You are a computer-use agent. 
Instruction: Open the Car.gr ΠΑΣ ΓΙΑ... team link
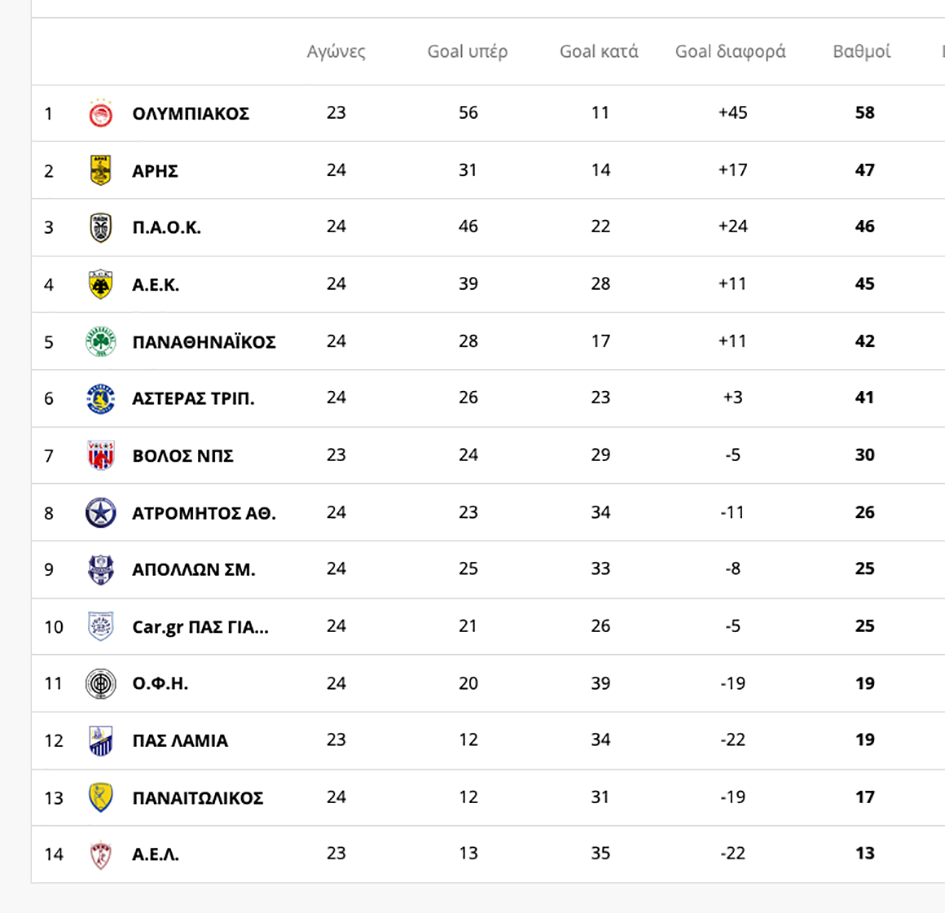(201, 627)
